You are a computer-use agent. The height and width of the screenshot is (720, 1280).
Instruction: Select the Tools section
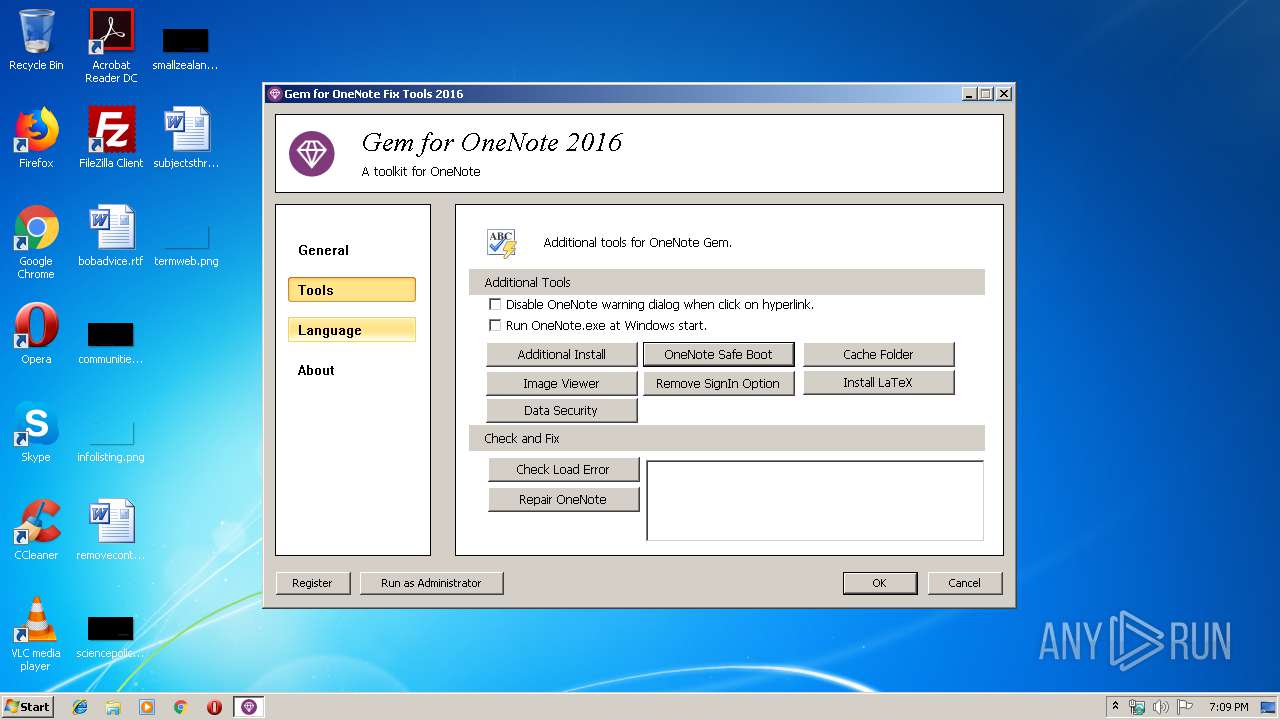tap(351, 290)
